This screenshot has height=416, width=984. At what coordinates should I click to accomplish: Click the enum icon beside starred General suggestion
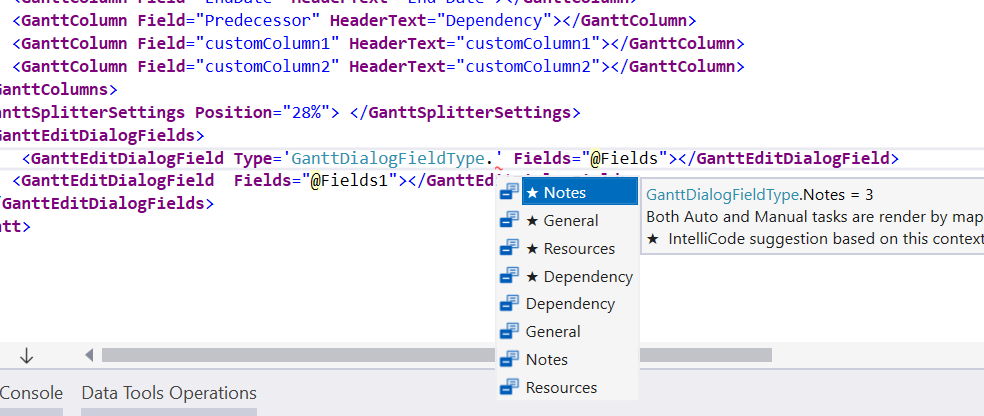pyautogui.click(x=510, y=220)
